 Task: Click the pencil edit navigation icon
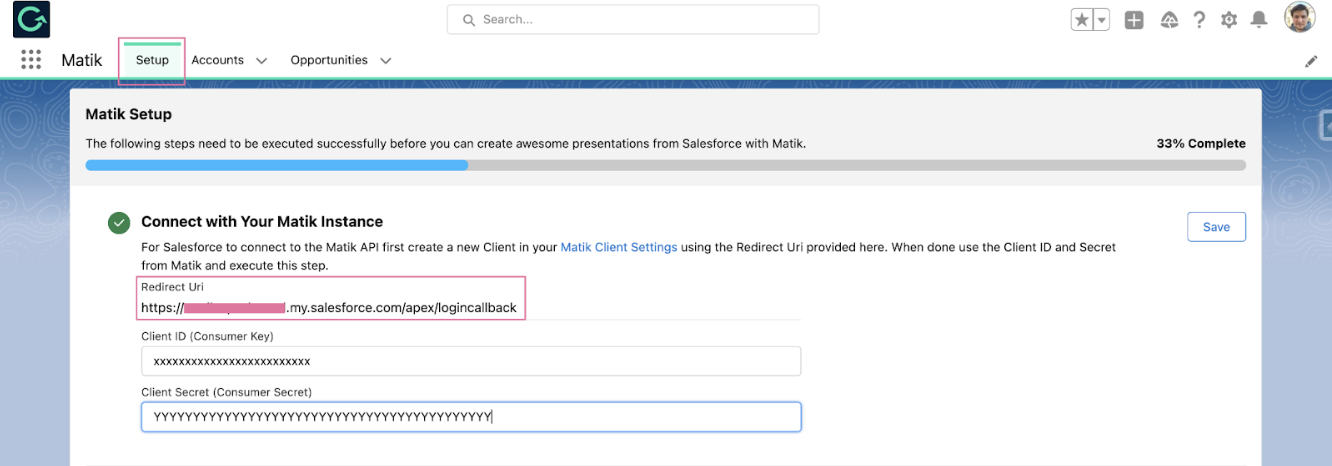coord(1311,61)
